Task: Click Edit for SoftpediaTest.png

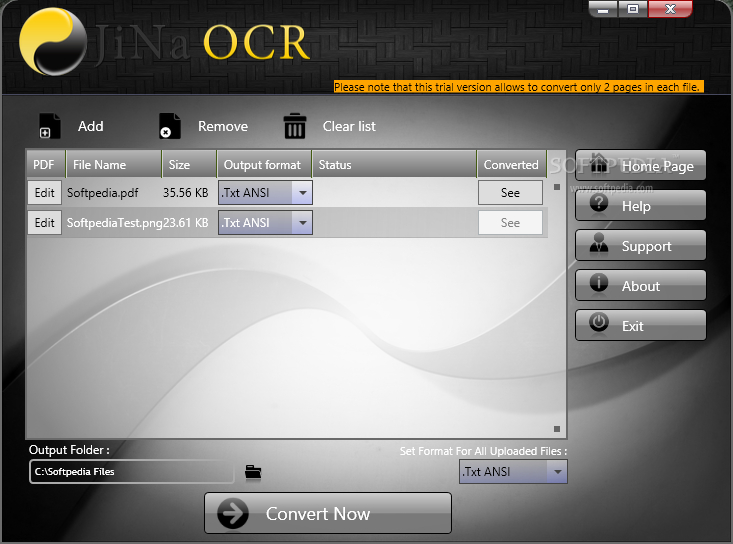Action: pos(44,222)
